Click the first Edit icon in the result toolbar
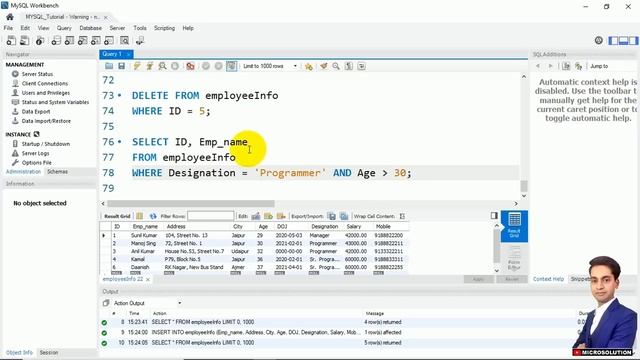The image size is (640, 360). point(256,216)
